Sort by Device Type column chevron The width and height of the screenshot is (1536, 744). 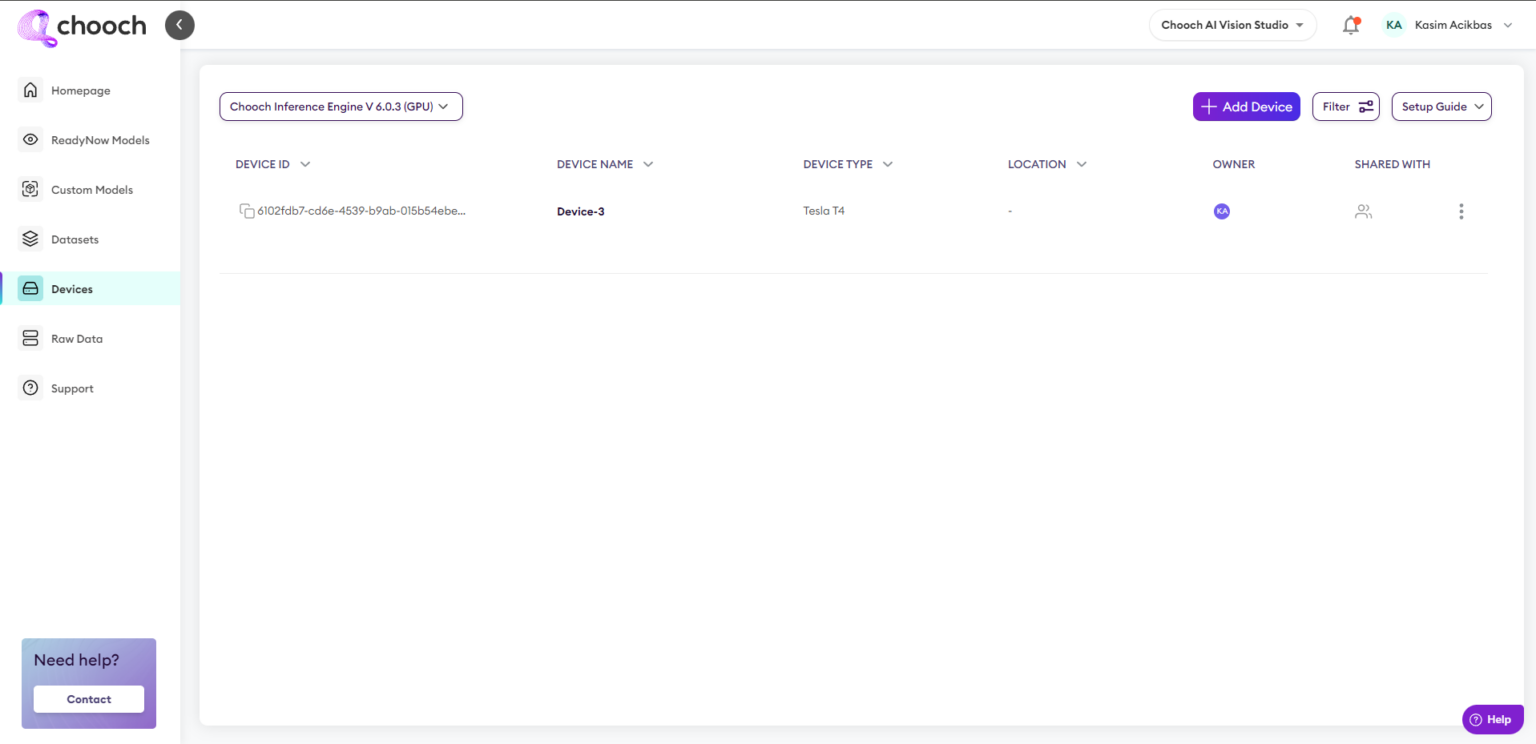click(887, 164)
